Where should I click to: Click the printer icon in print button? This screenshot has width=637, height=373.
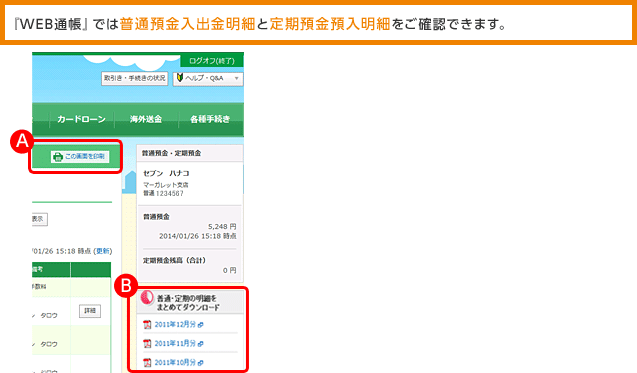pyautogui.click(x=58, y=157)
